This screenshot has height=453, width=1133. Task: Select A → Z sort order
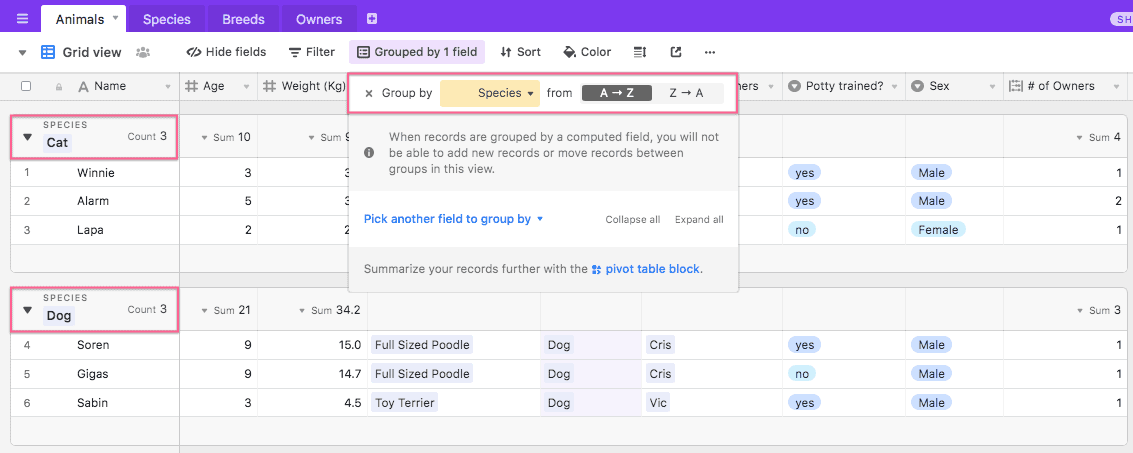[x=617, y=93]
